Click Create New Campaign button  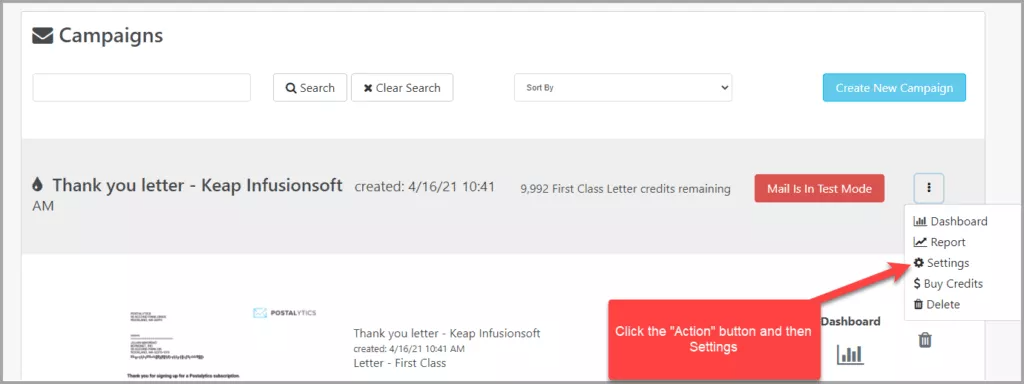[x=894, y=88]
